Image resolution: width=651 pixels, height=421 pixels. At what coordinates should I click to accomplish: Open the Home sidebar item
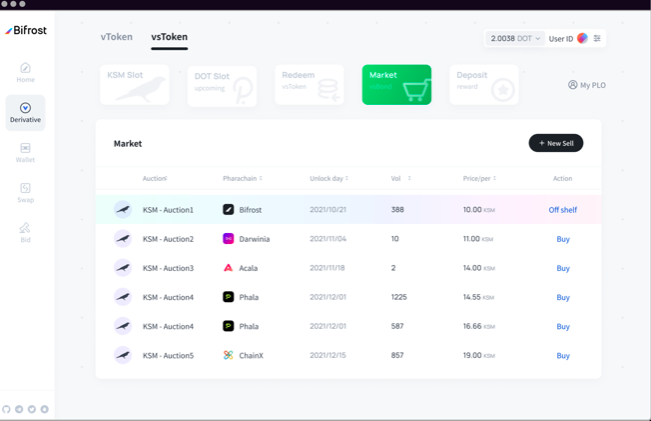25,72
